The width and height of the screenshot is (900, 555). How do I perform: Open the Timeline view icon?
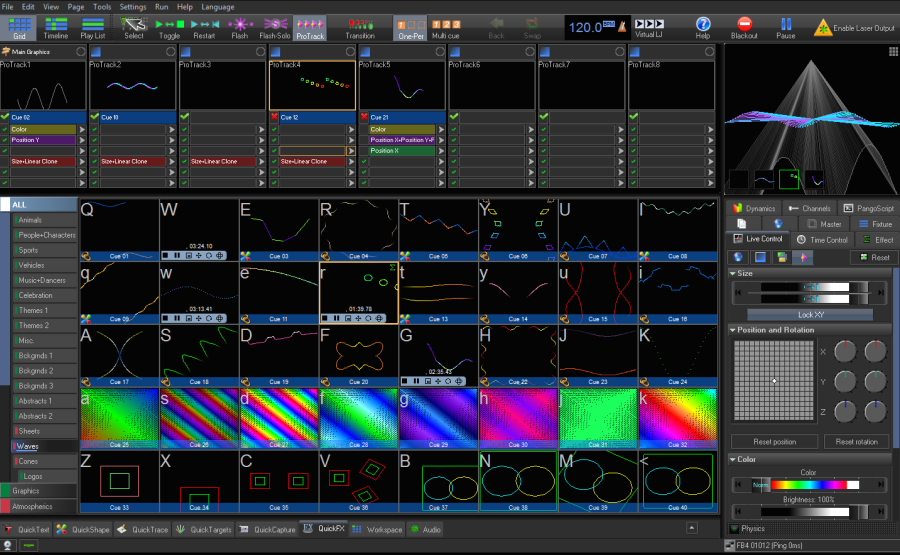pyautogui.click(x=56, y=24)
